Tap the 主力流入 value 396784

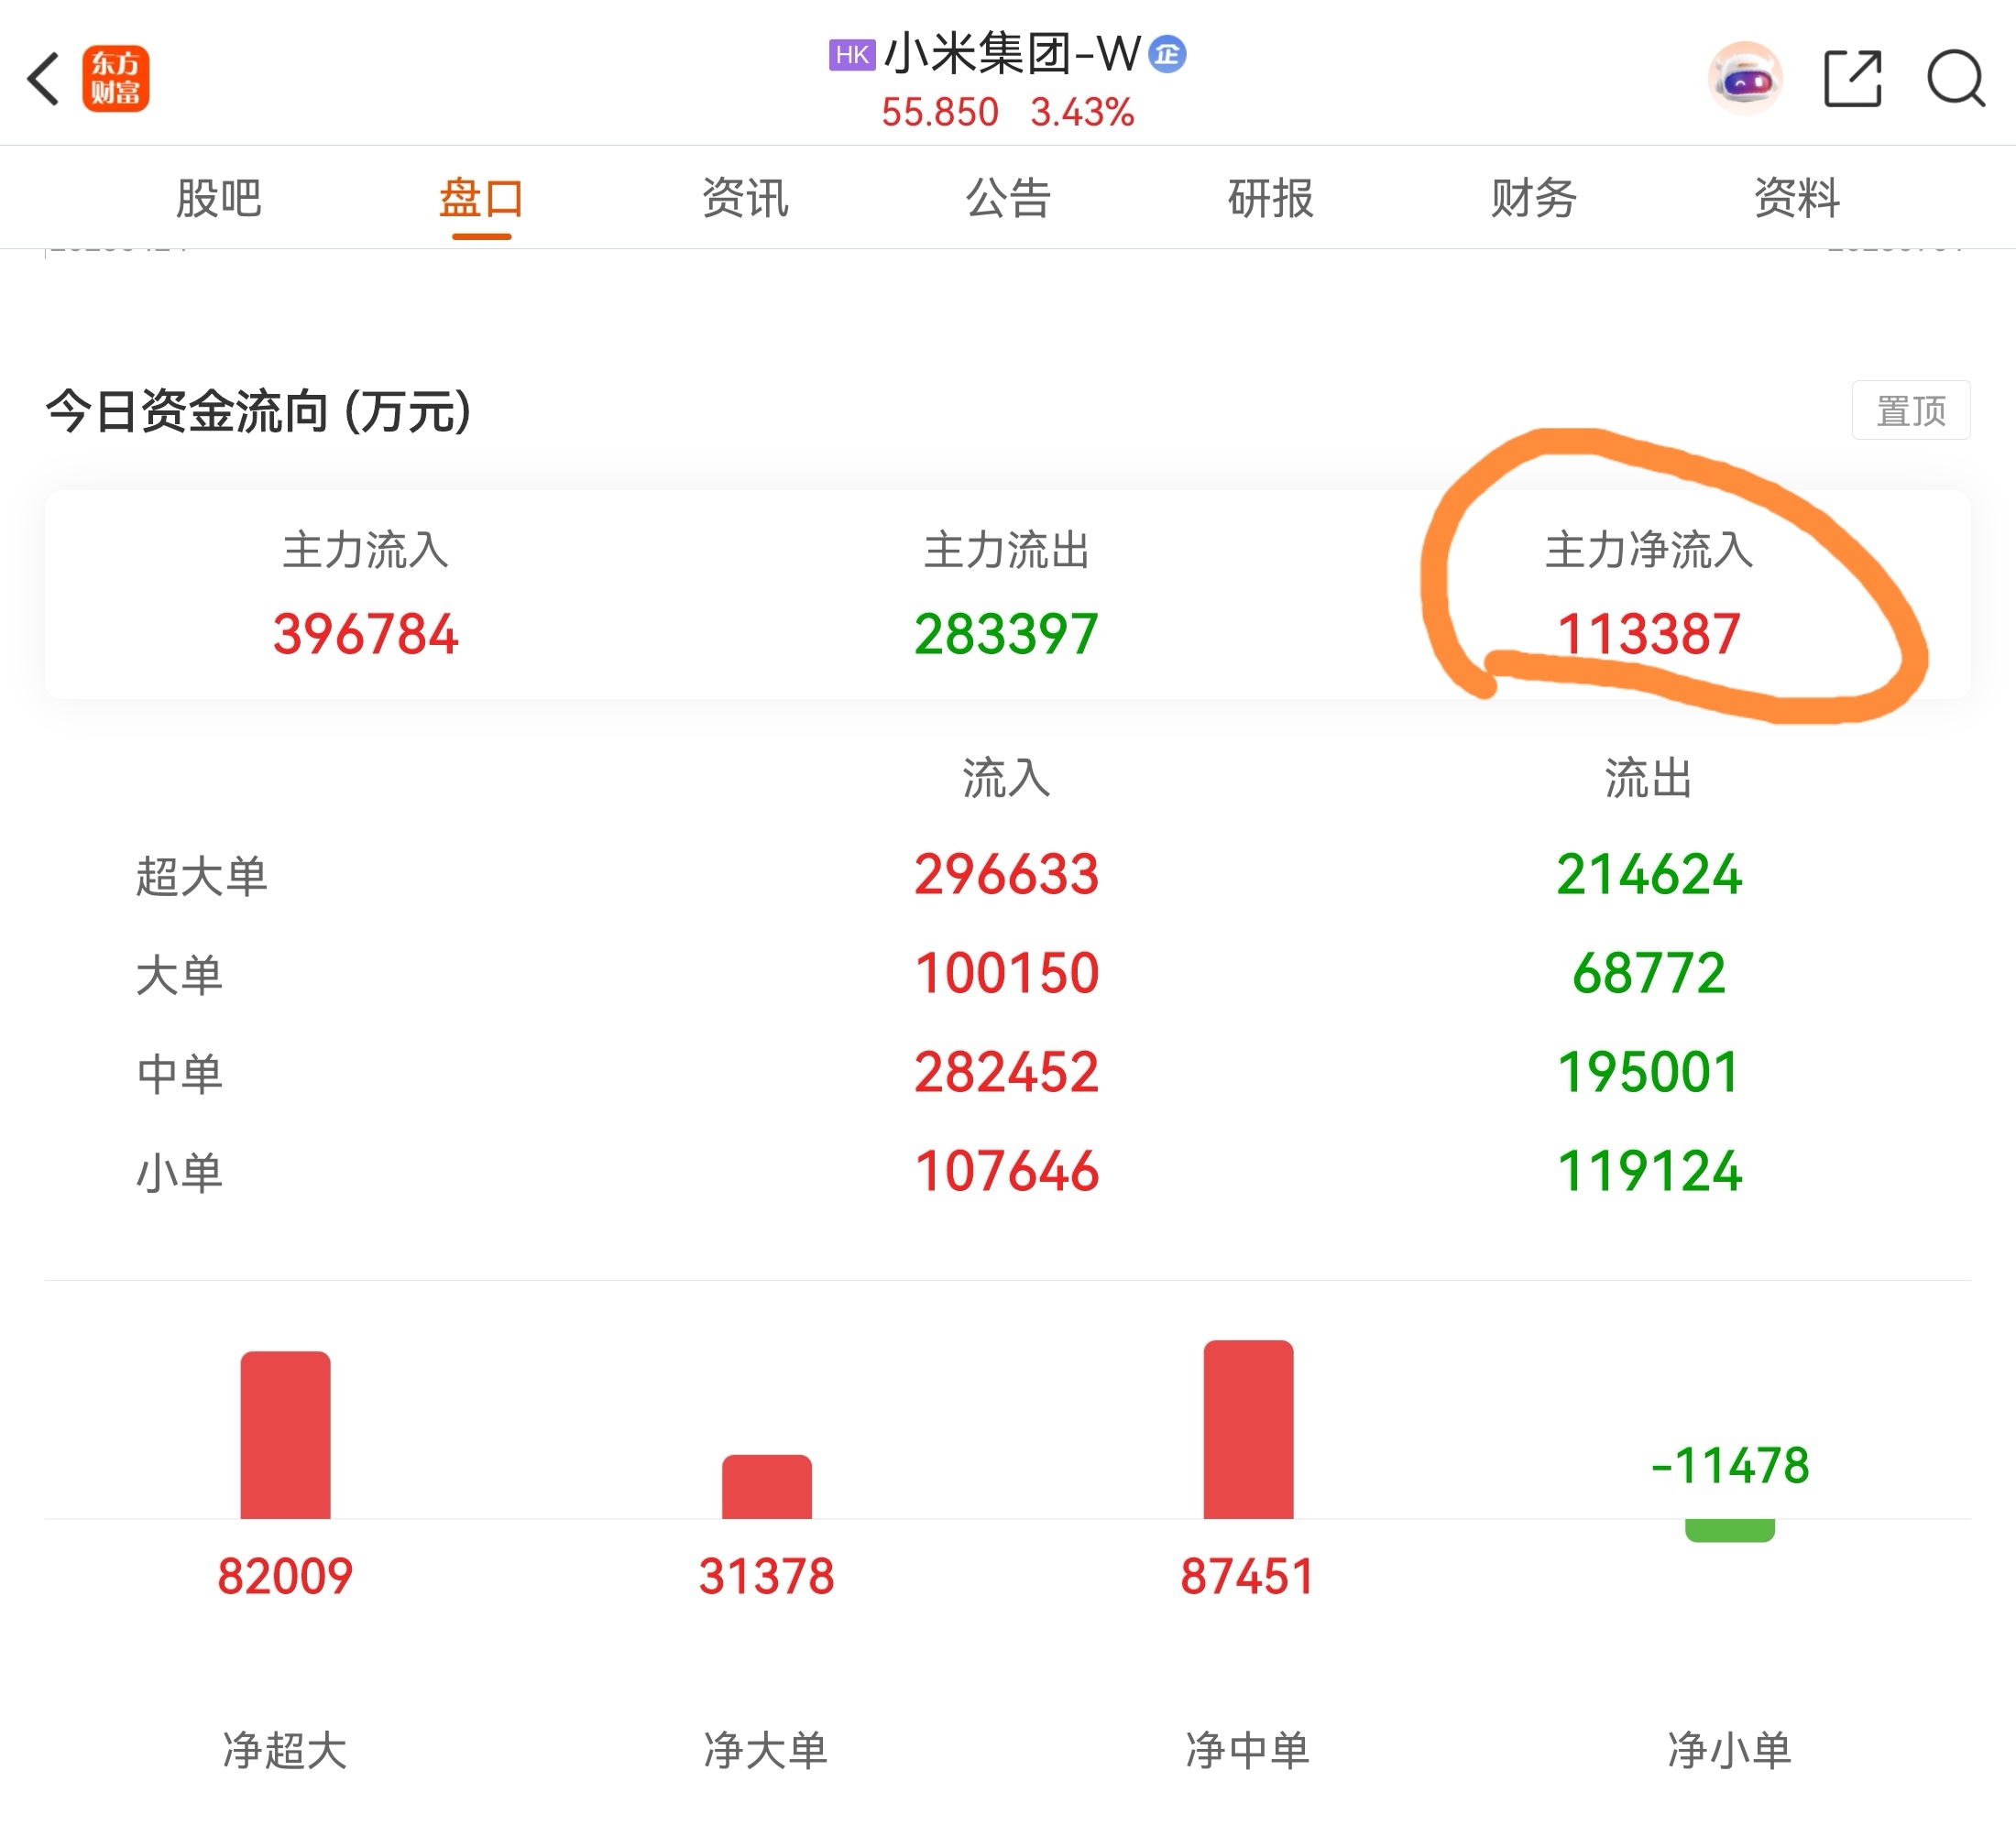pos(365,634)
